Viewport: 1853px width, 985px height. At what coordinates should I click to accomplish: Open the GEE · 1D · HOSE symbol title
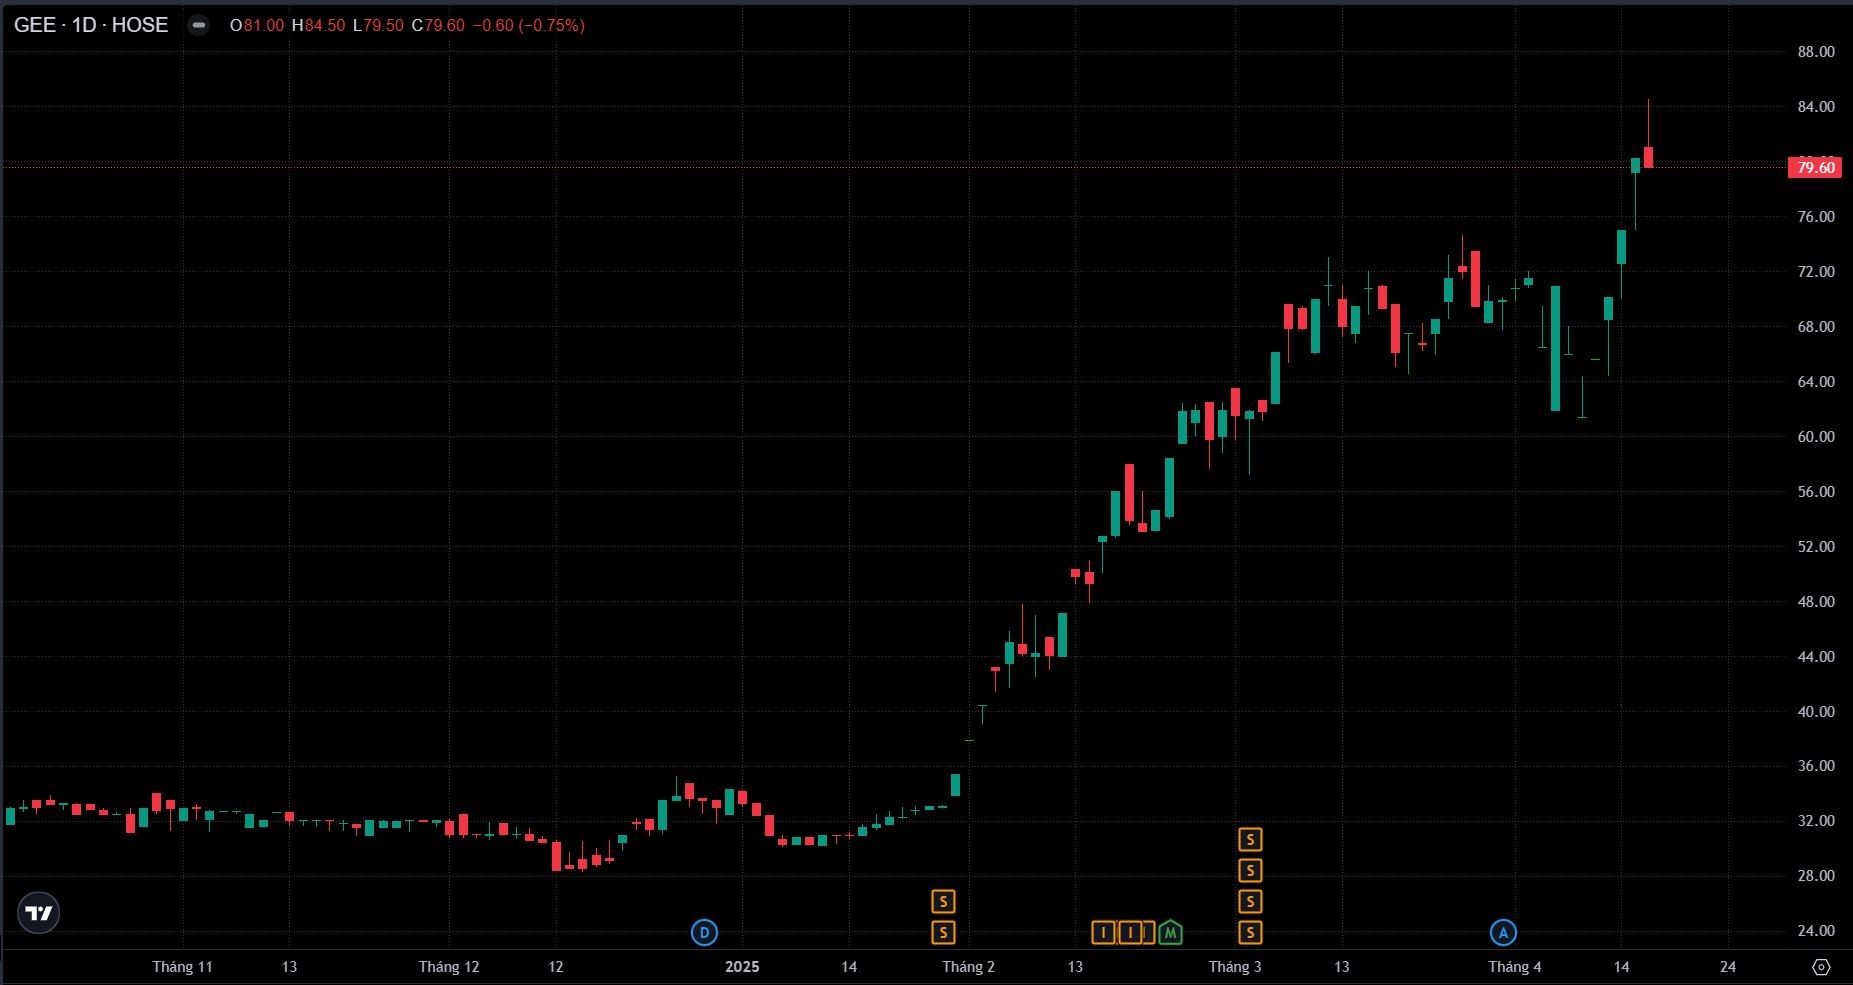[91, 25]
